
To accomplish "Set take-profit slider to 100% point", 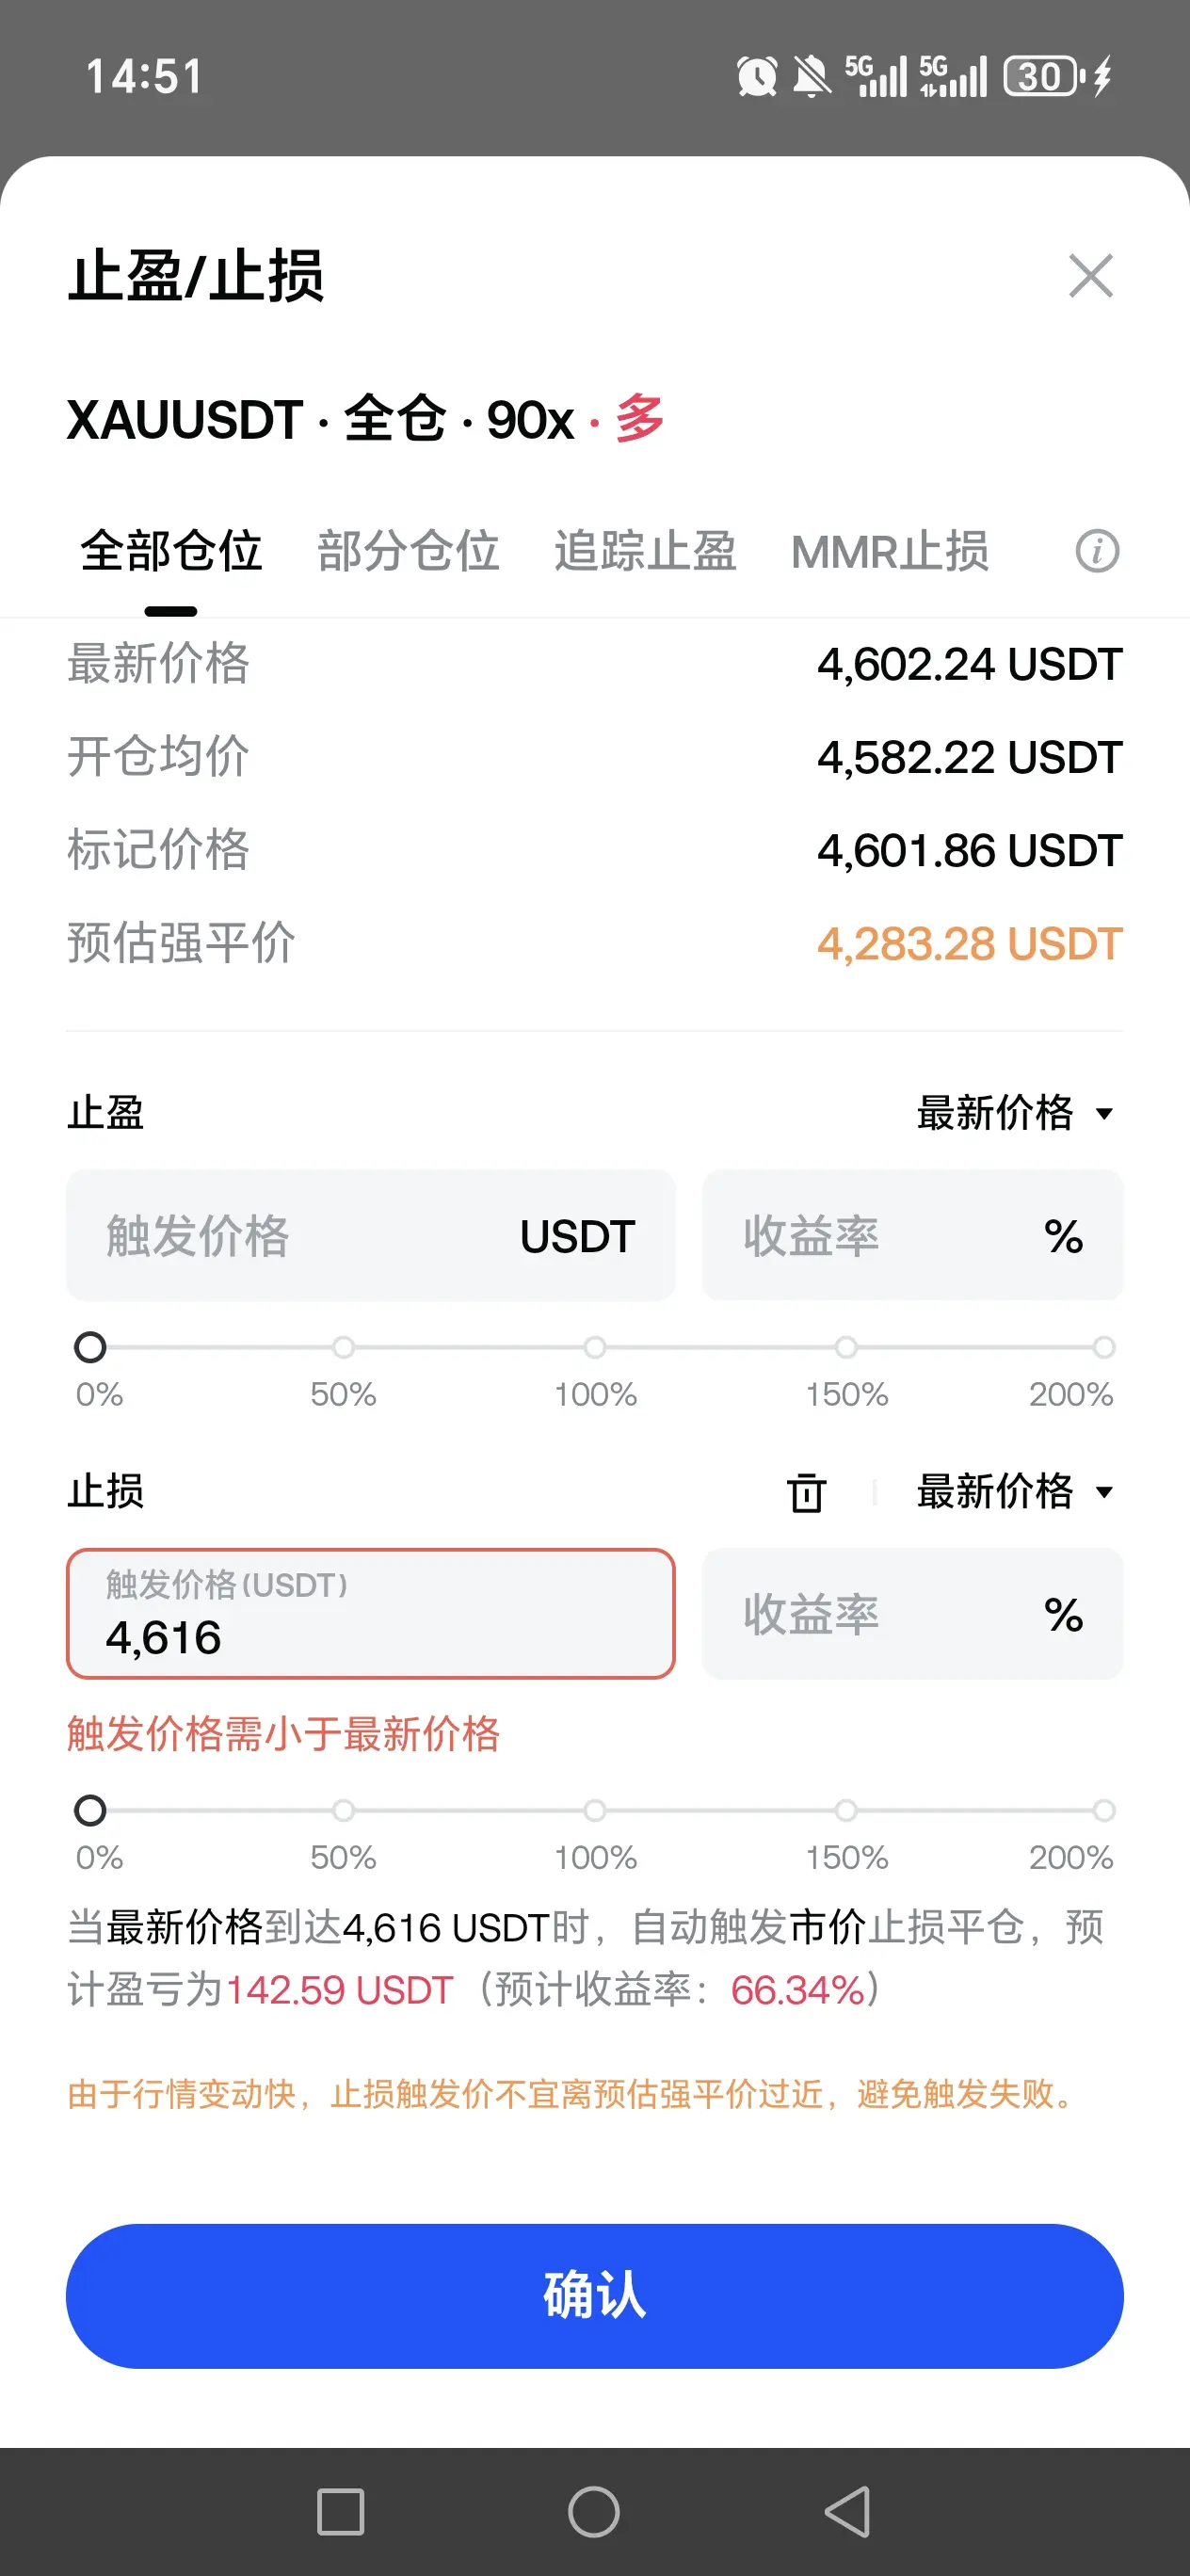I will coord(595,1347).
